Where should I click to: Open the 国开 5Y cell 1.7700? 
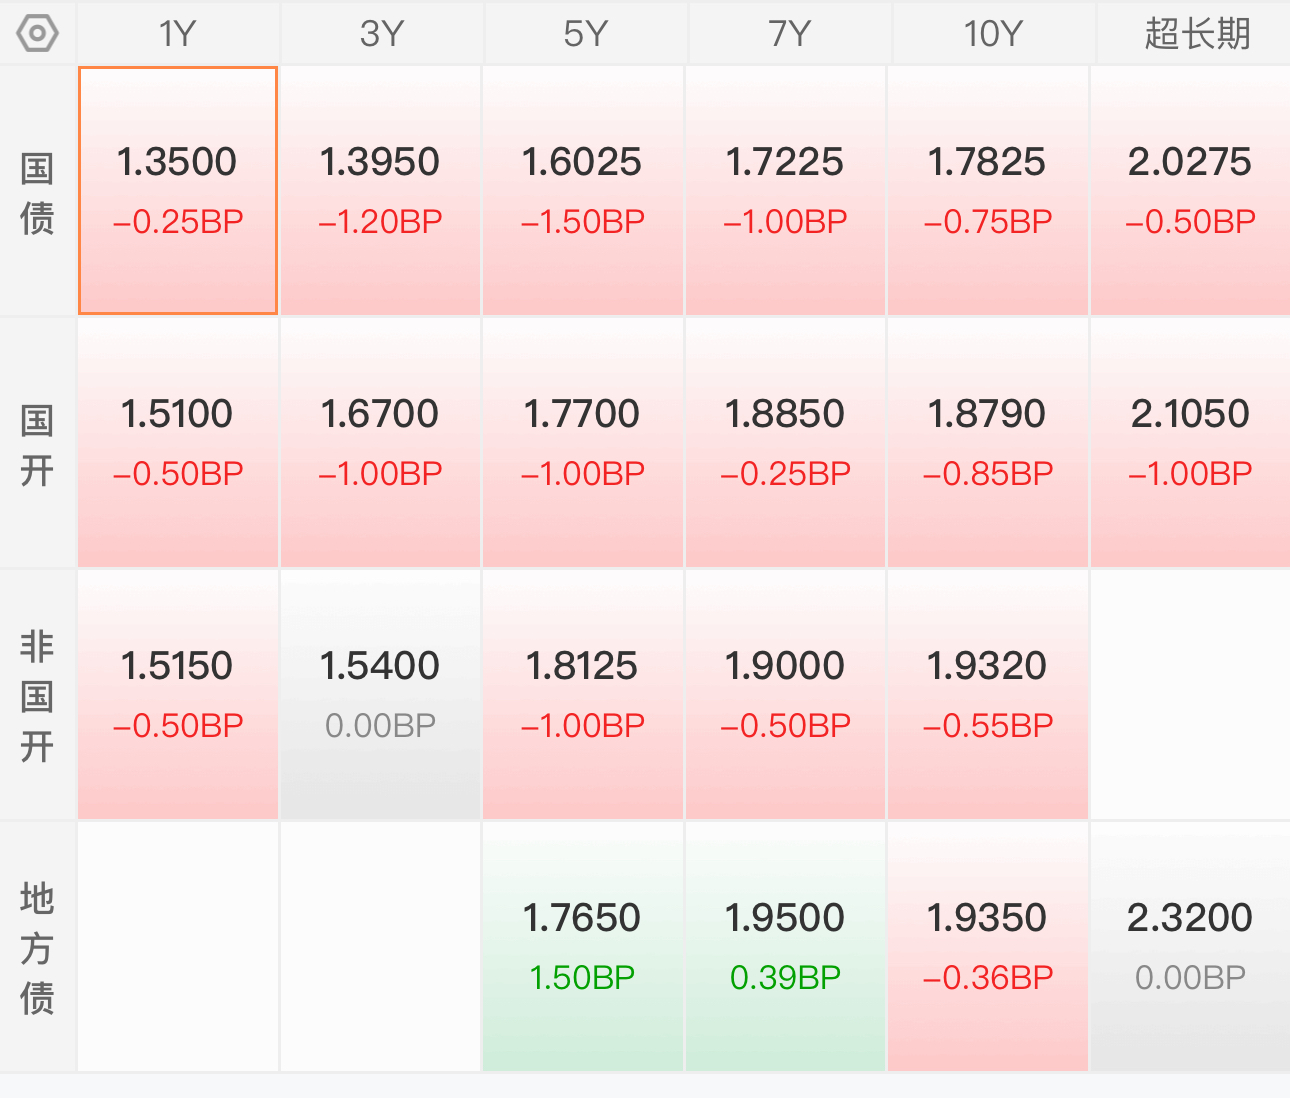click(x=583, y=443)
